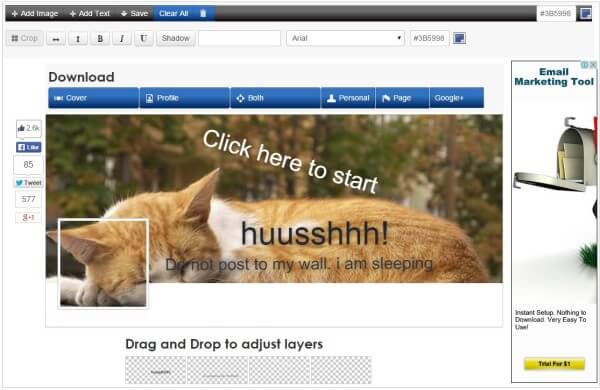
Task: Toggle underline text formatting
Action: click(143, 39)
